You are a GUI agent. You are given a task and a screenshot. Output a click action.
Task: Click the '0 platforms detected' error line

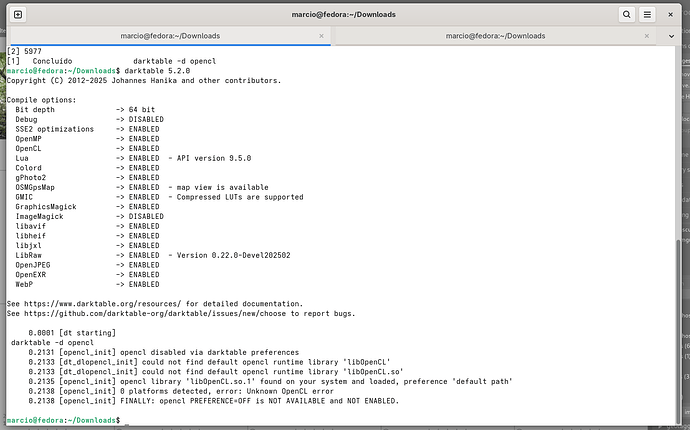tap(181, 391)
